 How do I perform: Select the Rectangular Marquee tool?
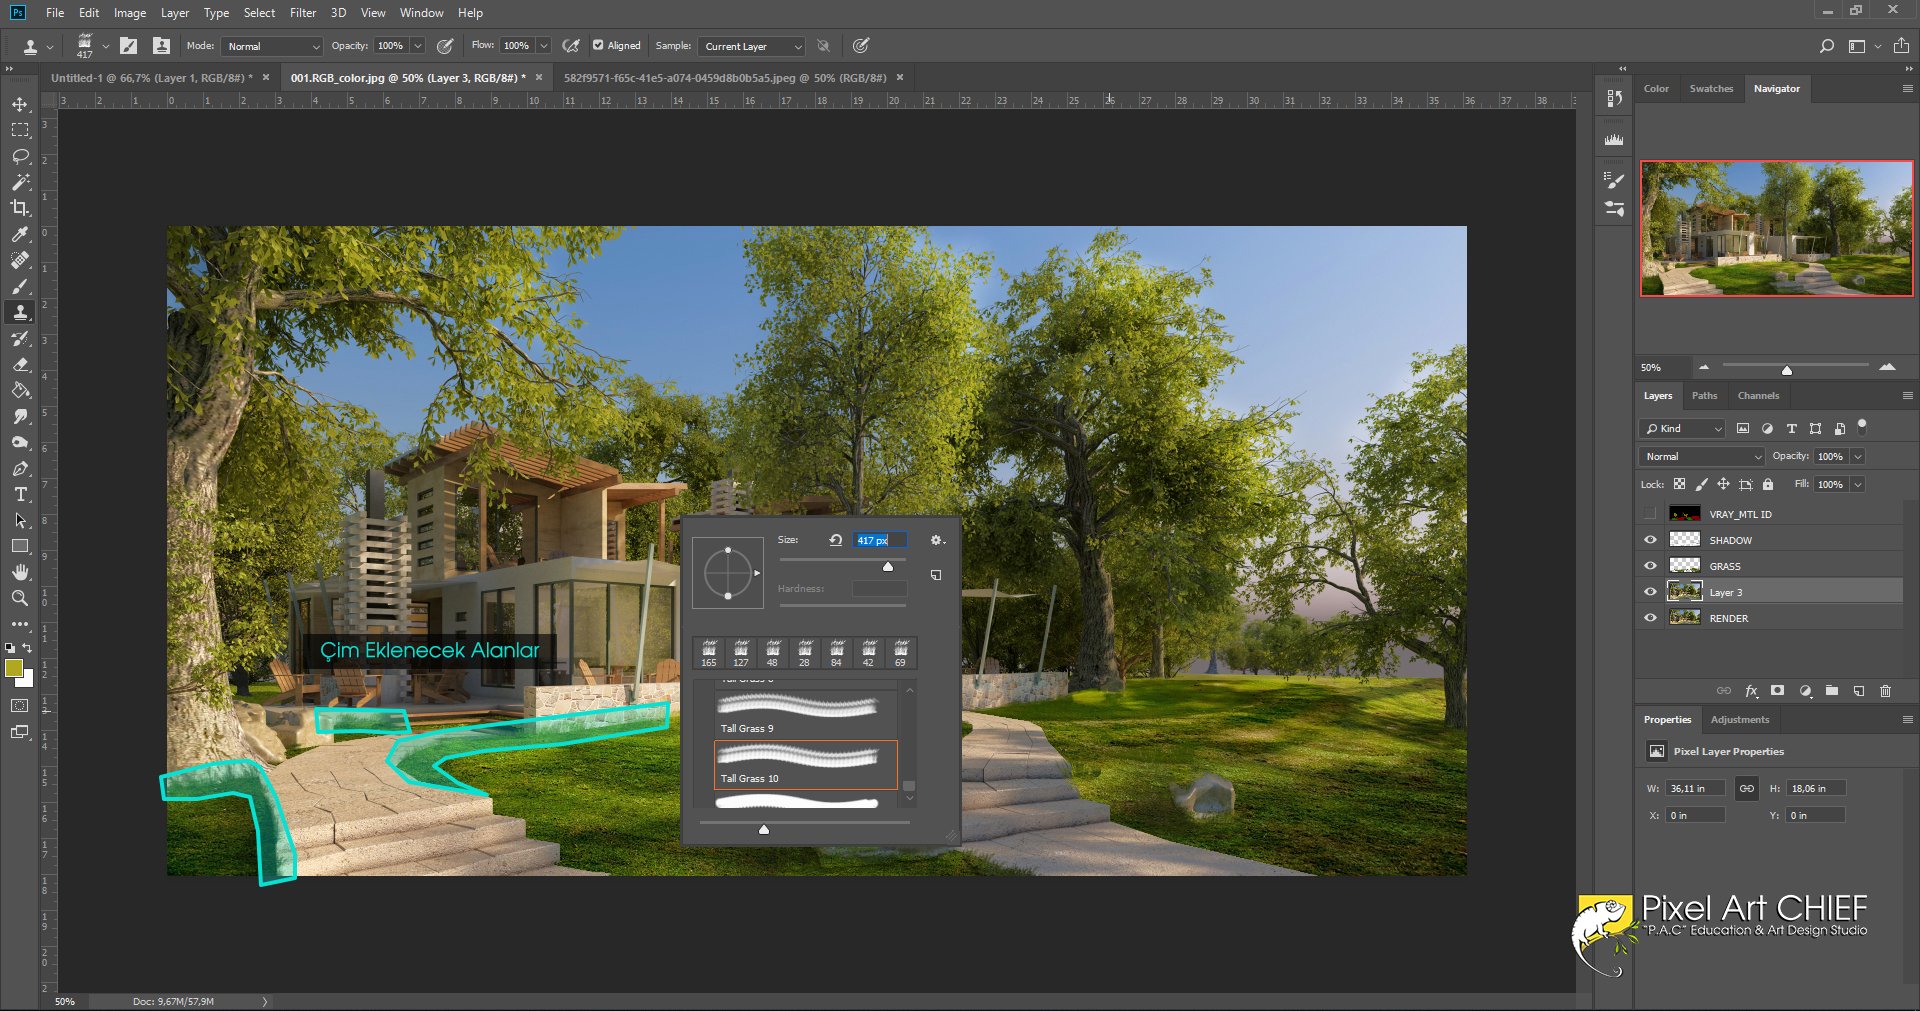click(x=20, y=130)
